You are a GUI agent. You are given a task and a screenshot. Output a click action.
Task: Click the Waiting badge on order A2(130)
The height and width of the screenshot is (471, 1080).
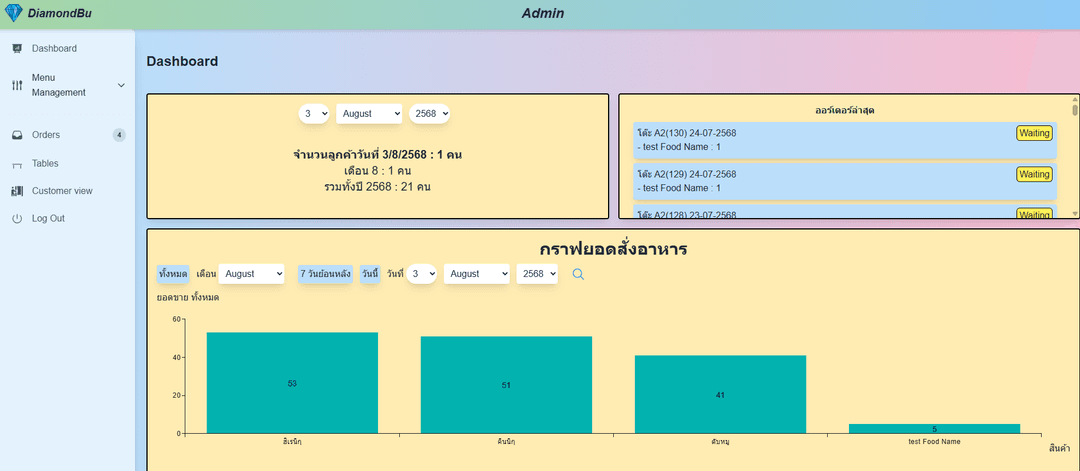point(1034,133)
